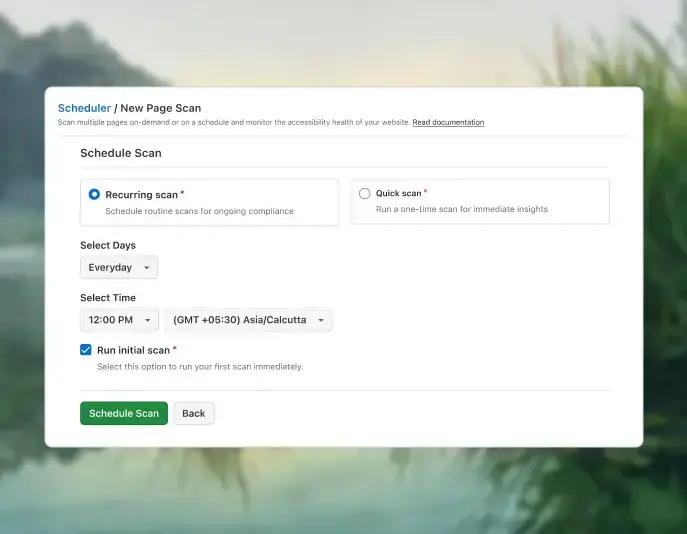Click 'Schedule routine scans for ongoing compliance' text

[199, 211]
